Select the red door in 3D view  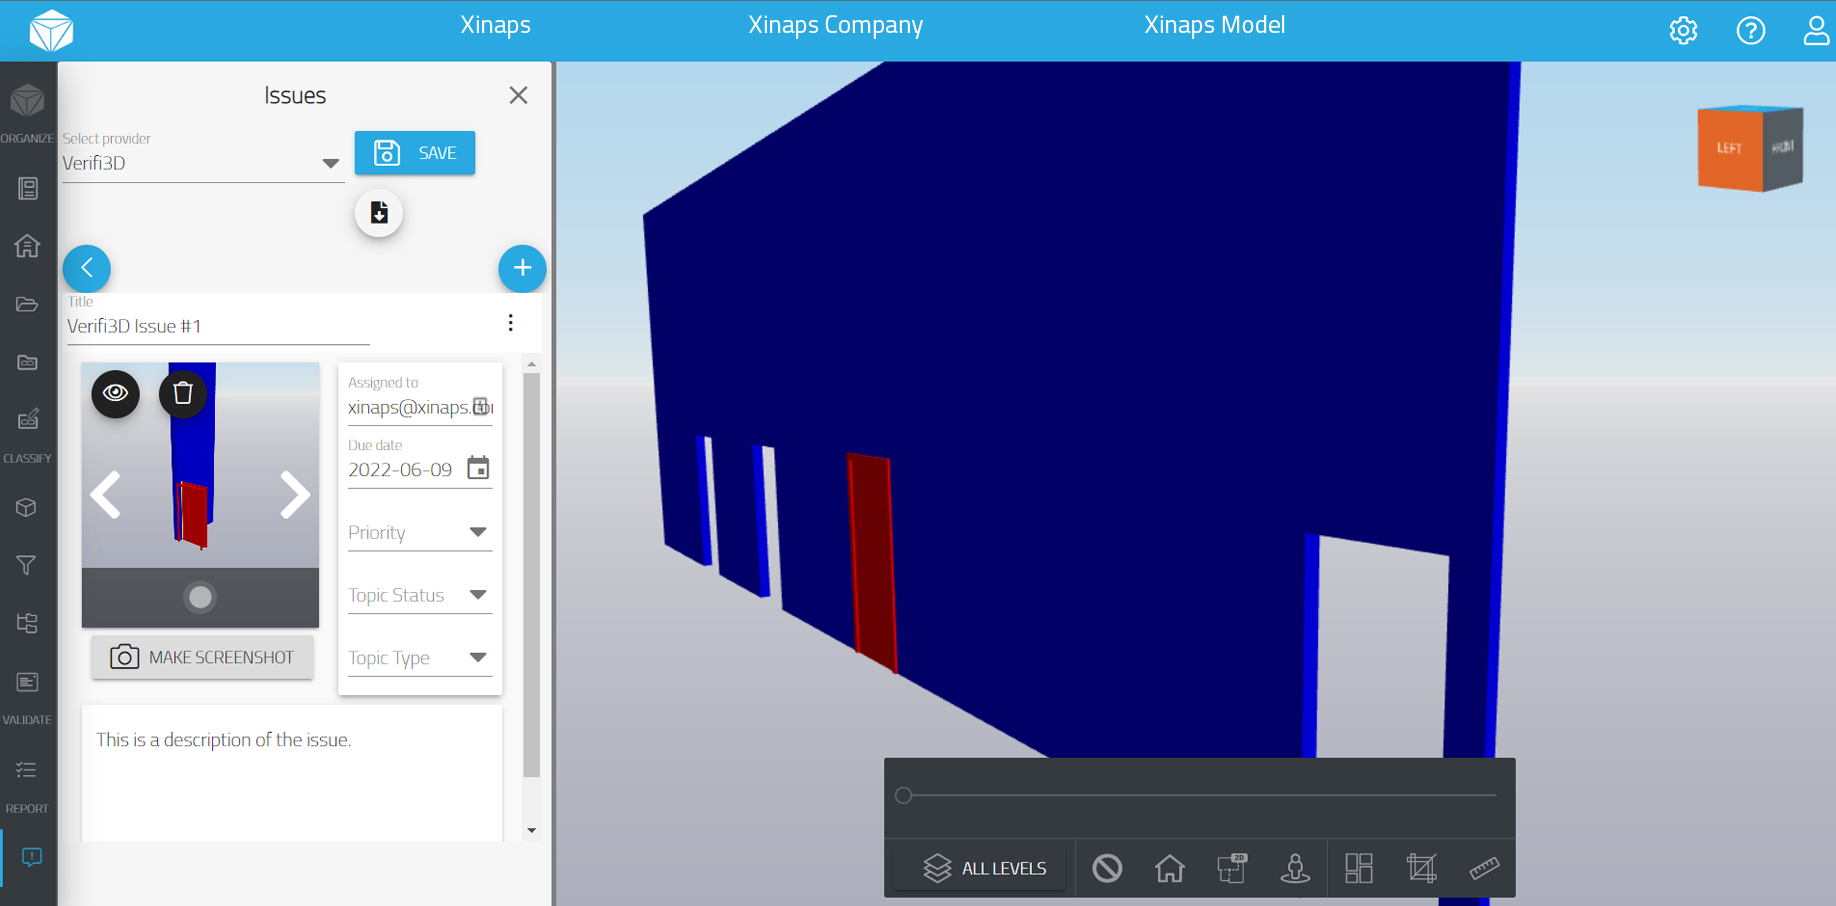tap(872, 563)
